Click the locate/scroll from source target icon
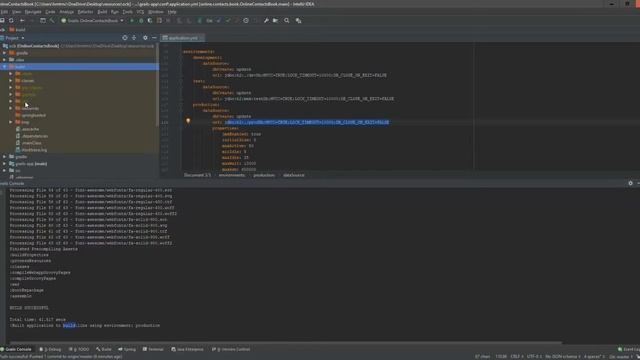640x360 pixels. 125,38
